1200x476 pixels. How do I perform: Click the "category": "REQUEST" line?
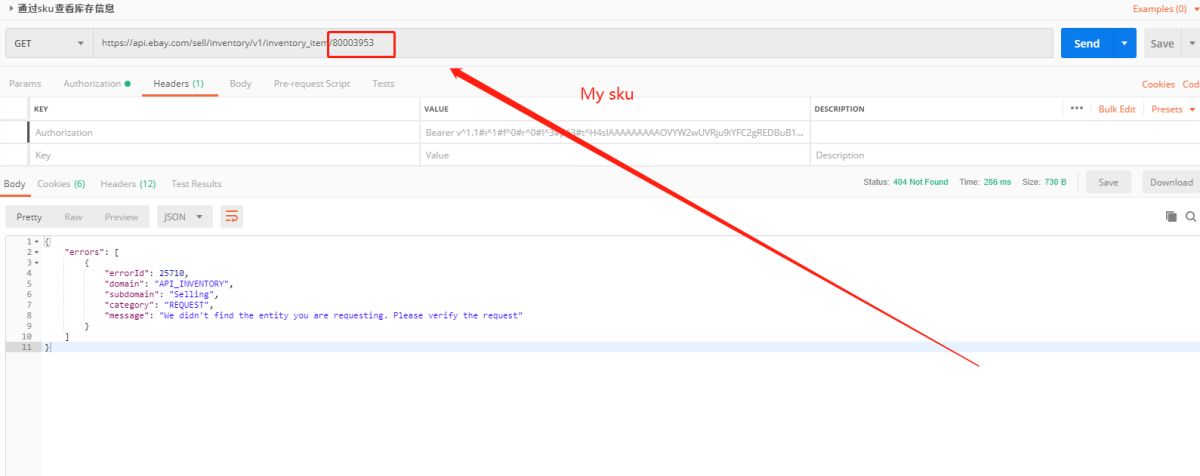coord(158,305)
